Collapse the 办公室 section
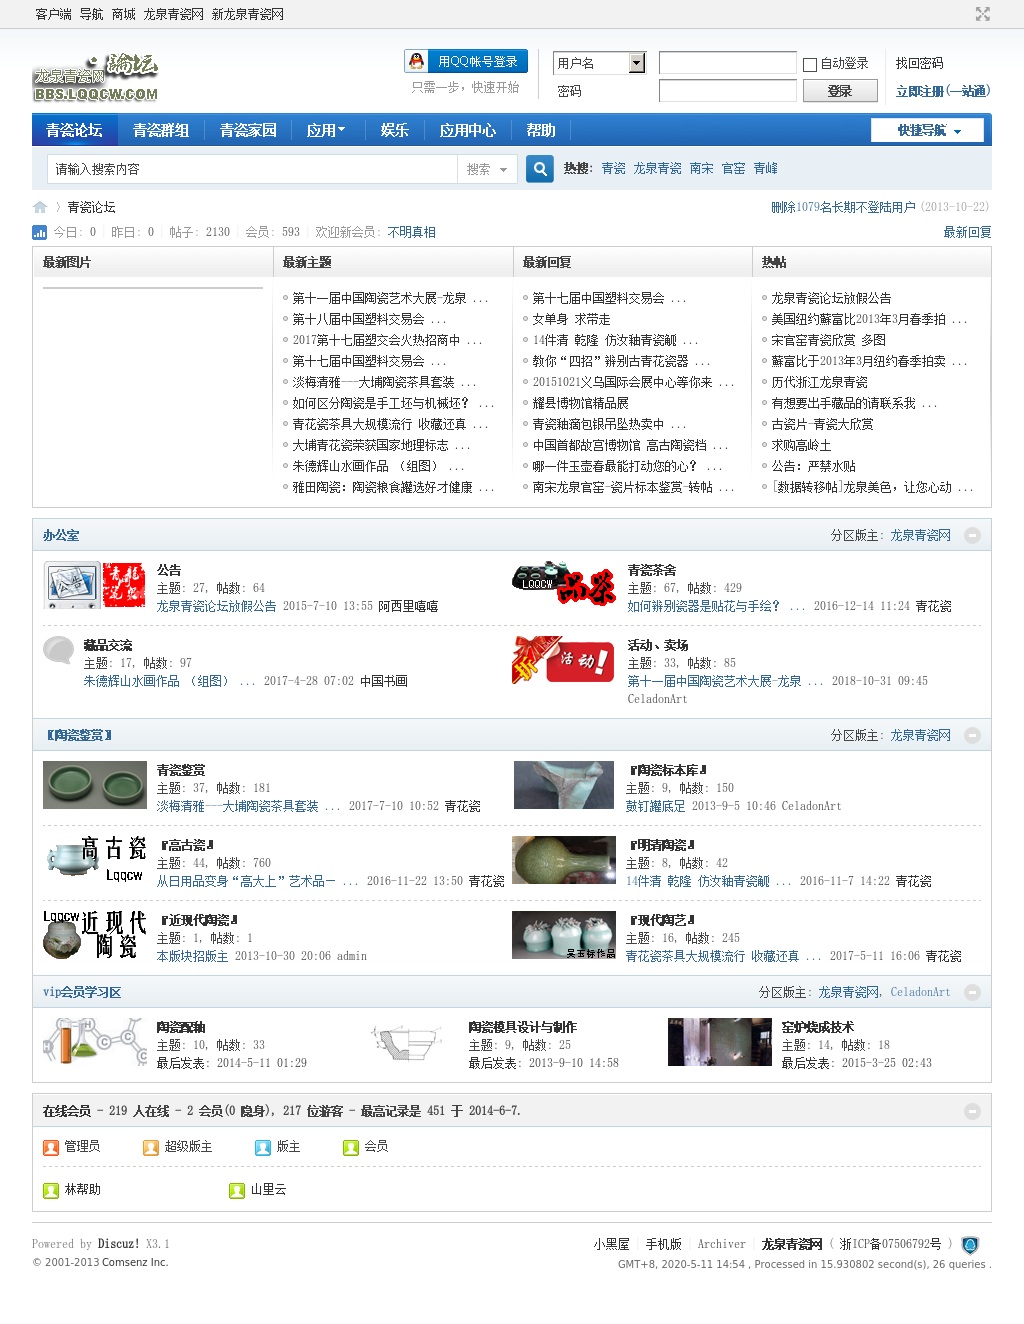The image size is (1024, 1324). tap(972, 535)
